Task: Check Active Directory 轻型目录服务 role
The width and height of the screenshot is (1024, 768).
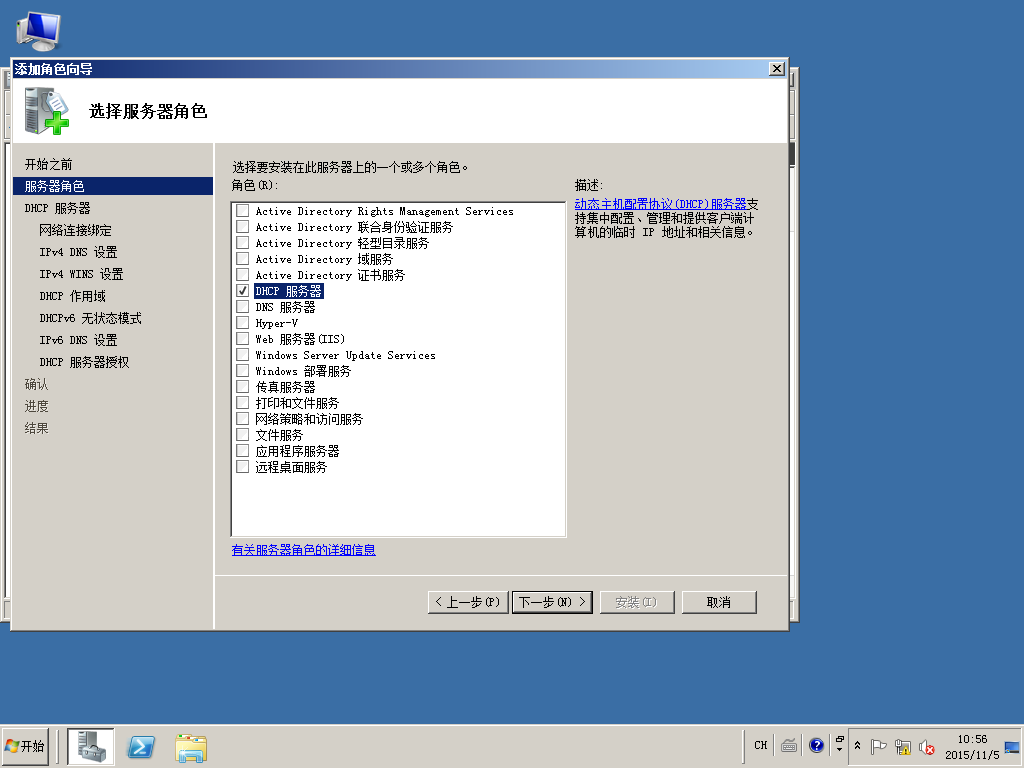Action: click(242, 243)
